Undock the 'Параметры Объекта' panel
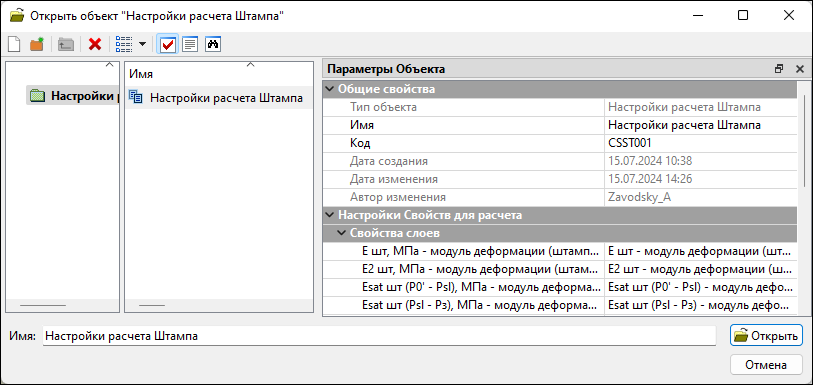Screen dimensions: 813x385 (x=779, y=69)
